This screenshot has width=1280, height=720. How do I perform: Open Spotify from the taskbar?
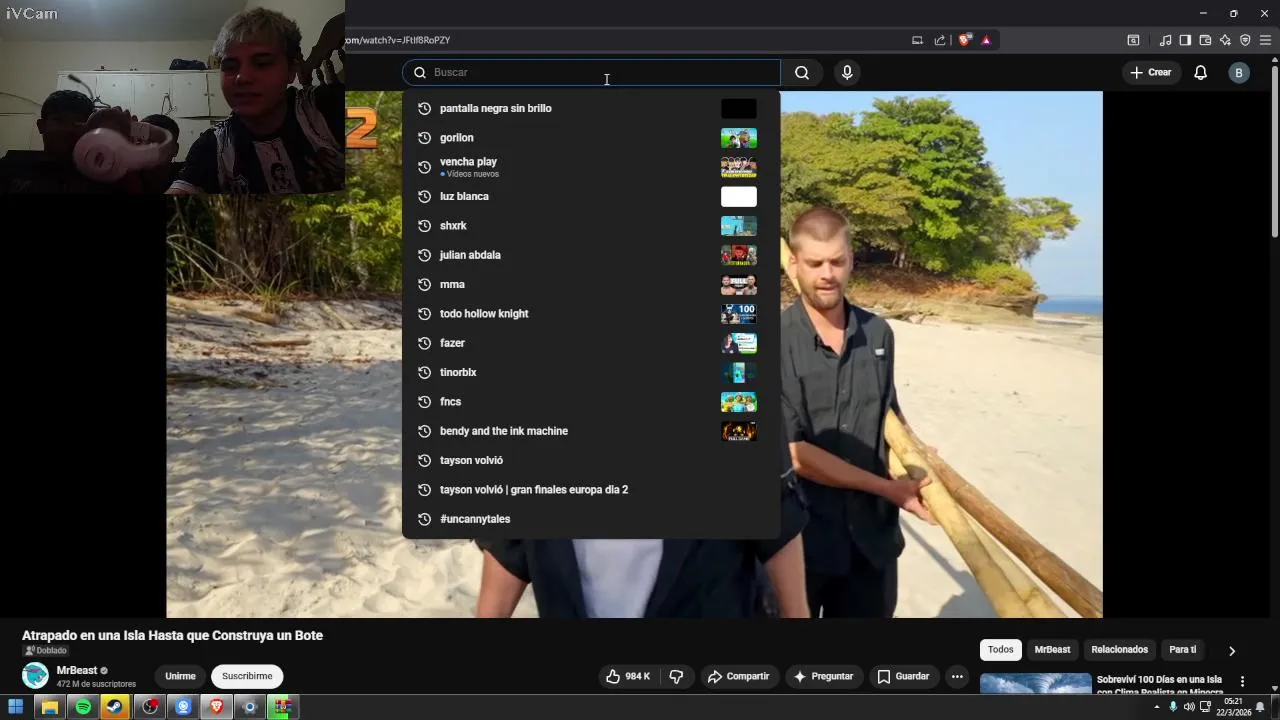pos(83,707)
